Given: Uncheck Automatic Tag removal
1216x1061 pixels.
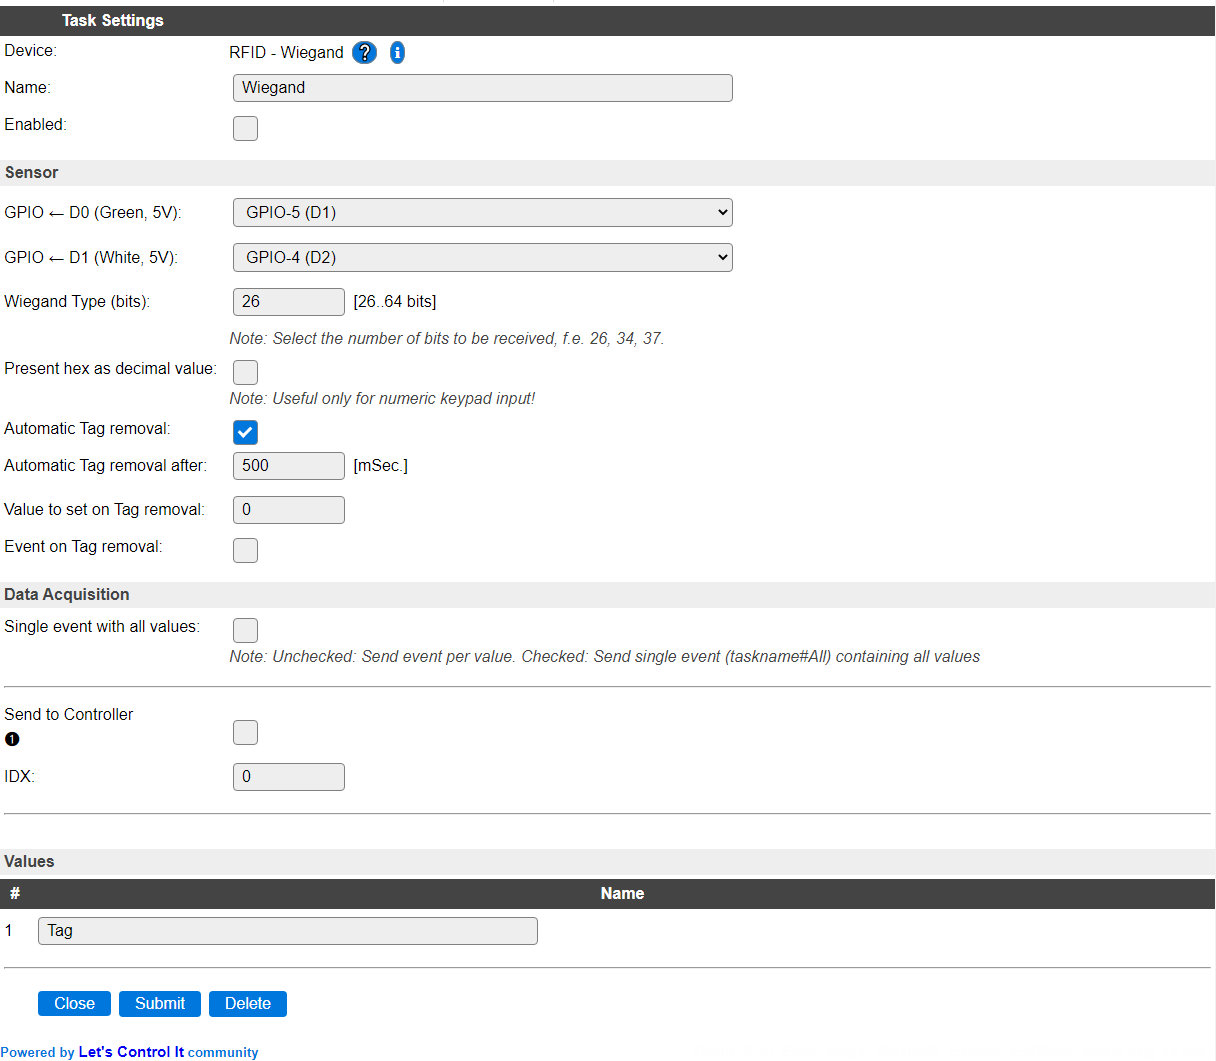Looking at the screenshot, I should click(245, 432).
